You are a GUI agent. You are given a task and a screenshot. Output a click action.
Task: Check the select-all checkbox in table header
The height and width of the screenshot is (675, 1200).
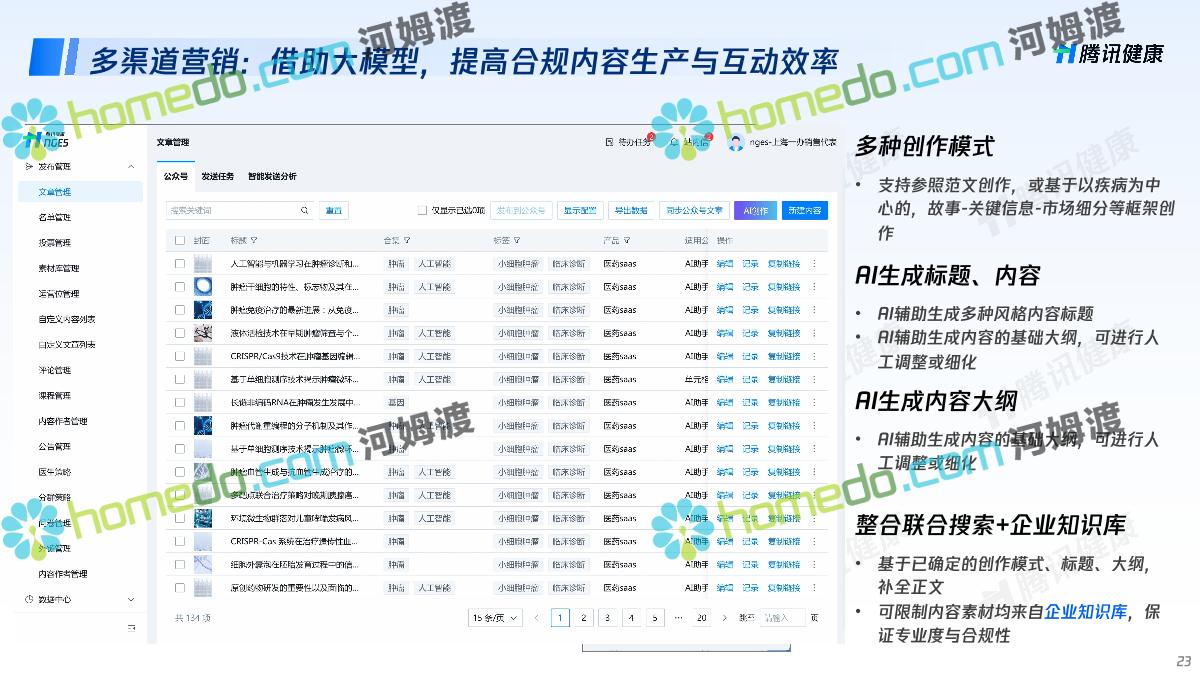tap(180, 241)
